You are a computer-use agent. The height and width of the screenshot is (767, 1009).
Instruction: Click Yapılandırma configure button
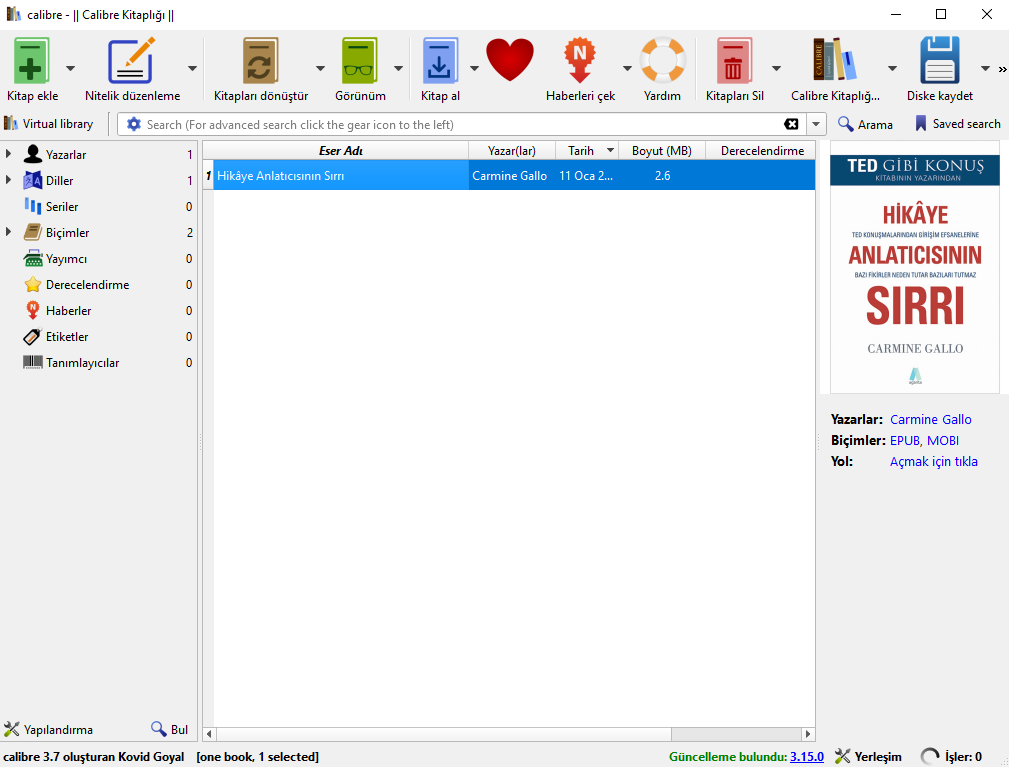[49, 729]
